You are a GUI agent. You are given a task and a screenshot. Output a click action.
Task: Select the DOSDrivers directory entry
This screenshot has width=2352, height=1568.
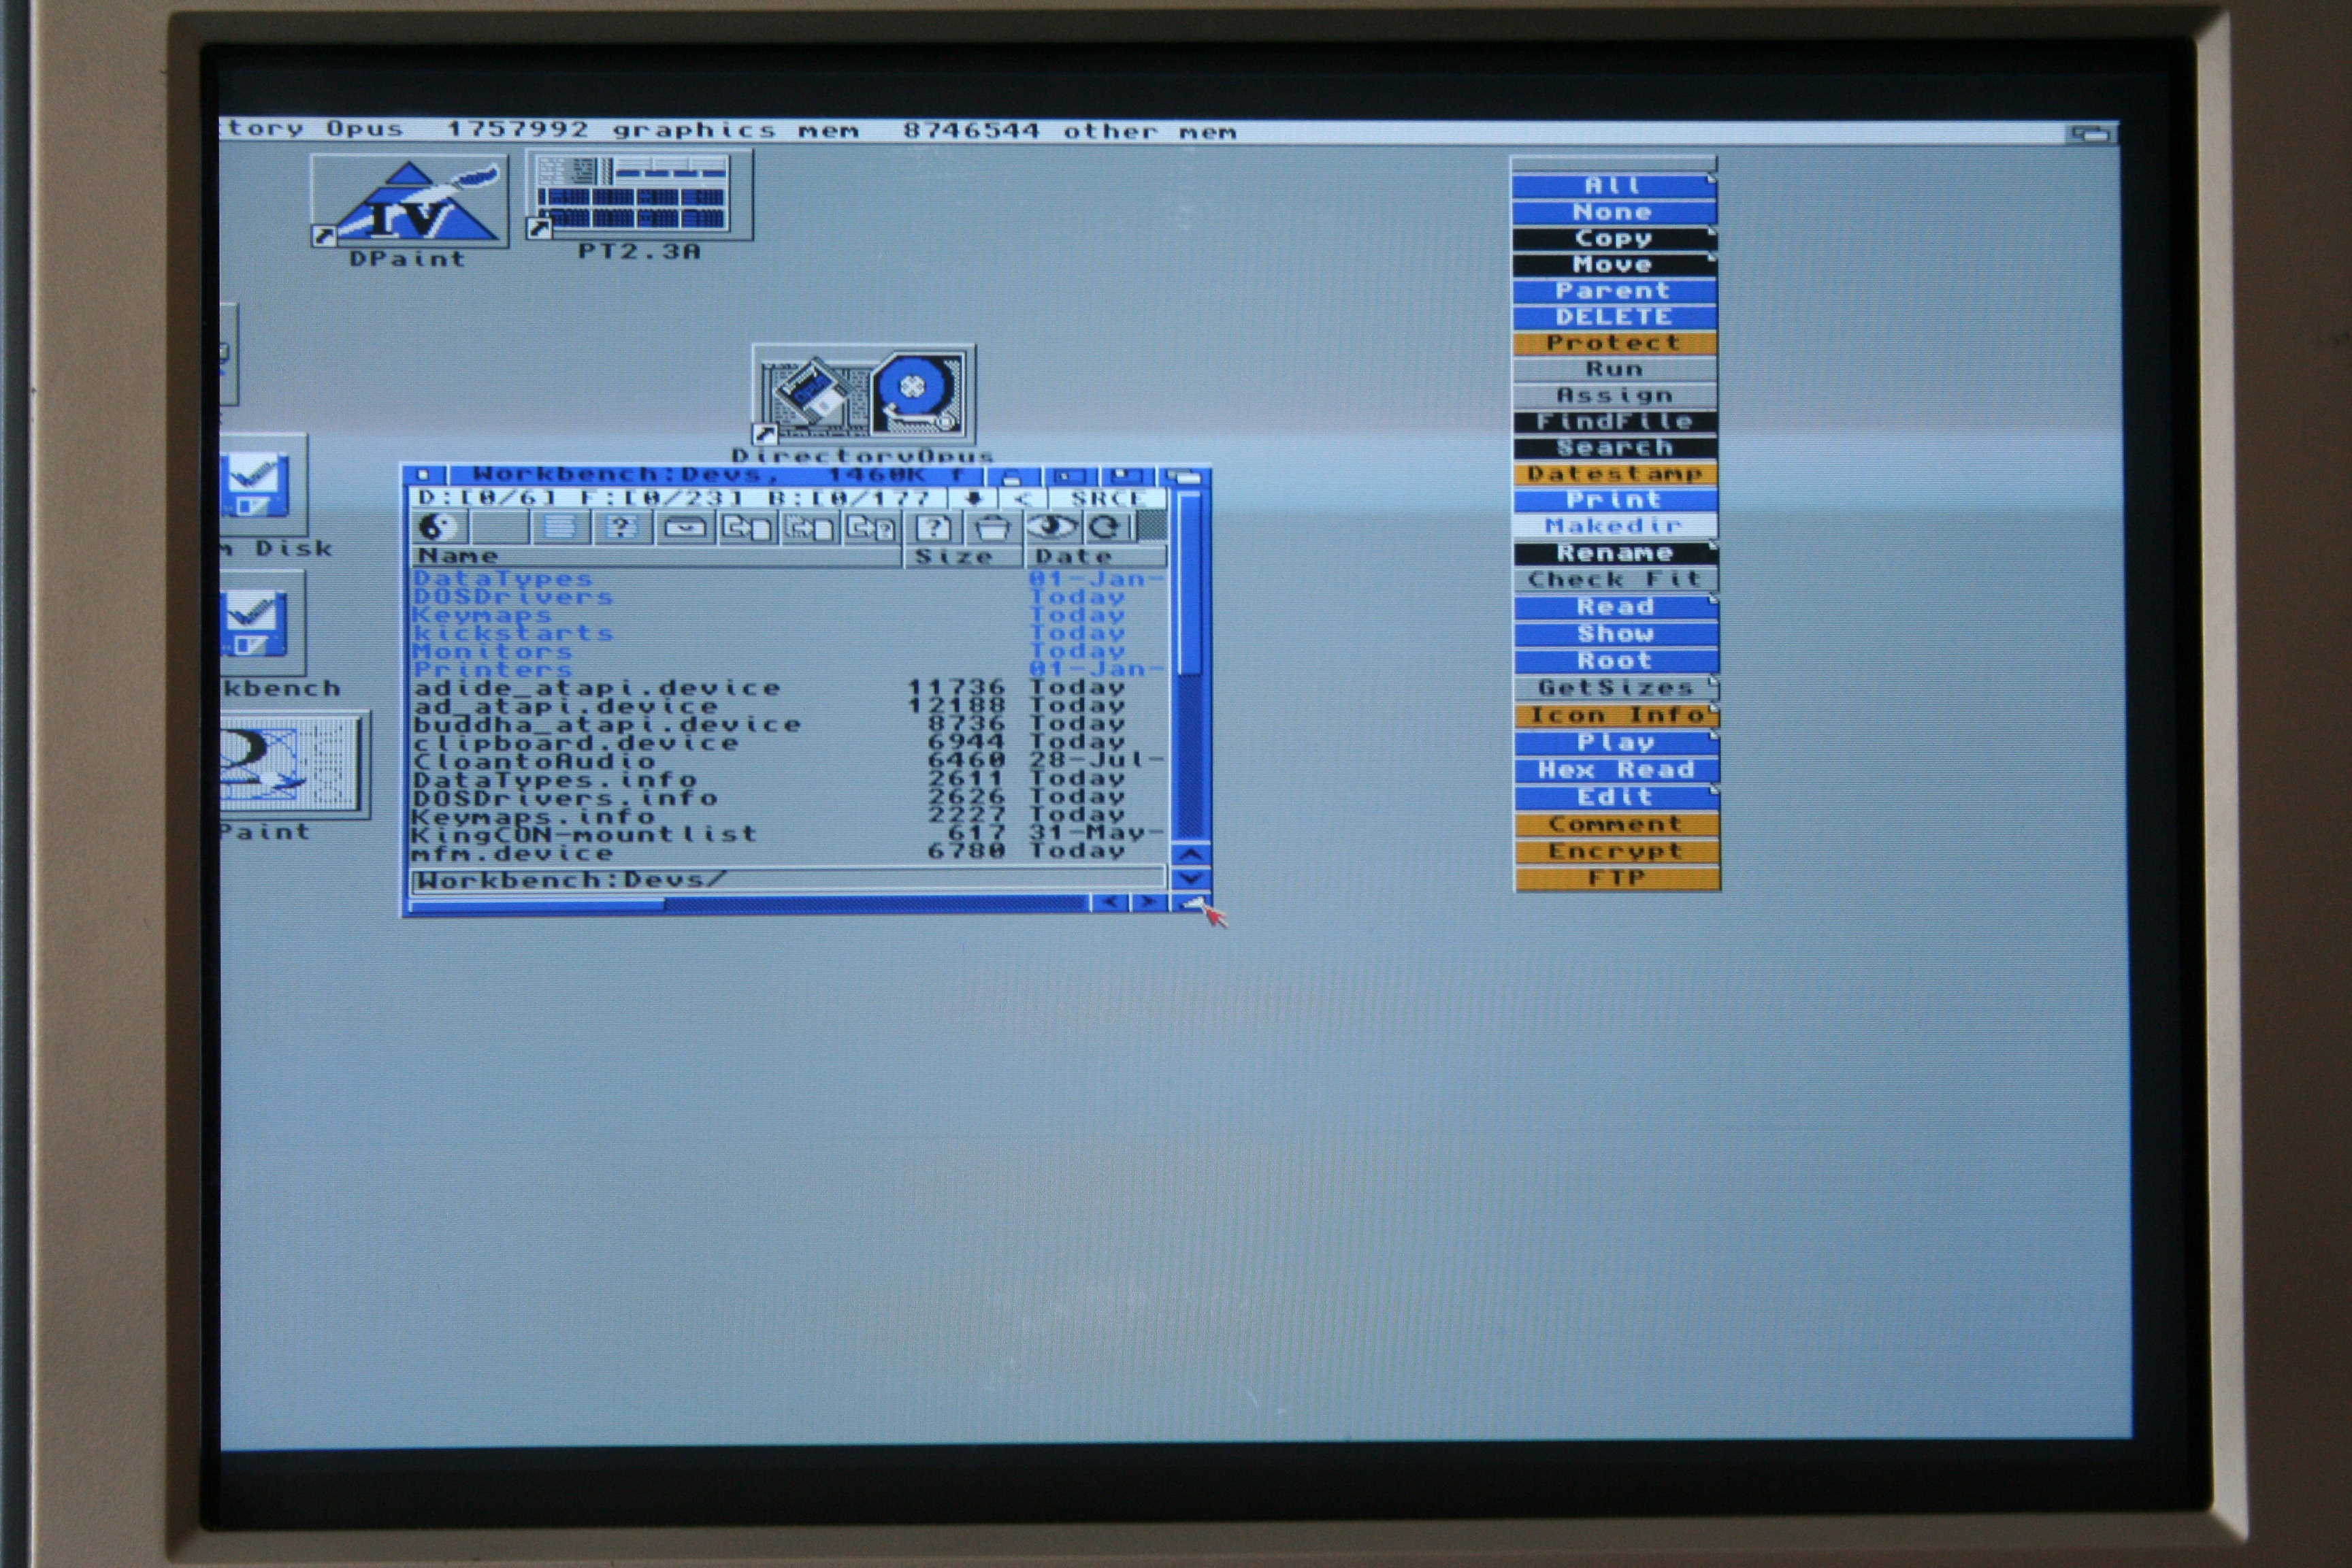pyautogui.click(x=513, y=597)
